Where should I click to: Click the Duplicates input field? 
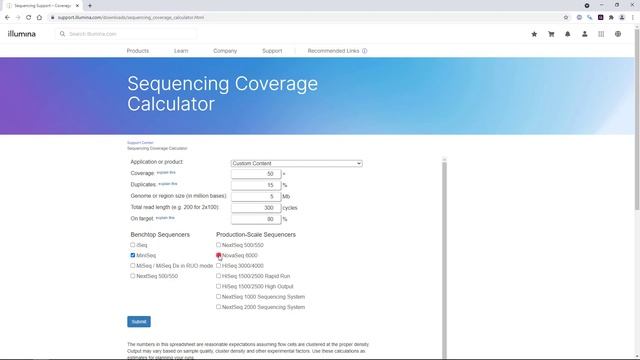click(x=256, y=185)
